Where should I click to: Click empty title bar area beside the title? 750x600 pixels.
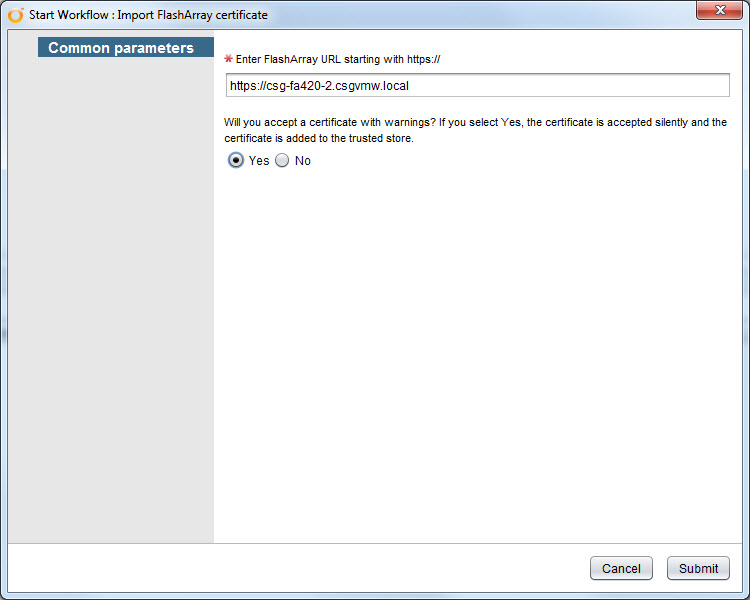tap(478, 15)
